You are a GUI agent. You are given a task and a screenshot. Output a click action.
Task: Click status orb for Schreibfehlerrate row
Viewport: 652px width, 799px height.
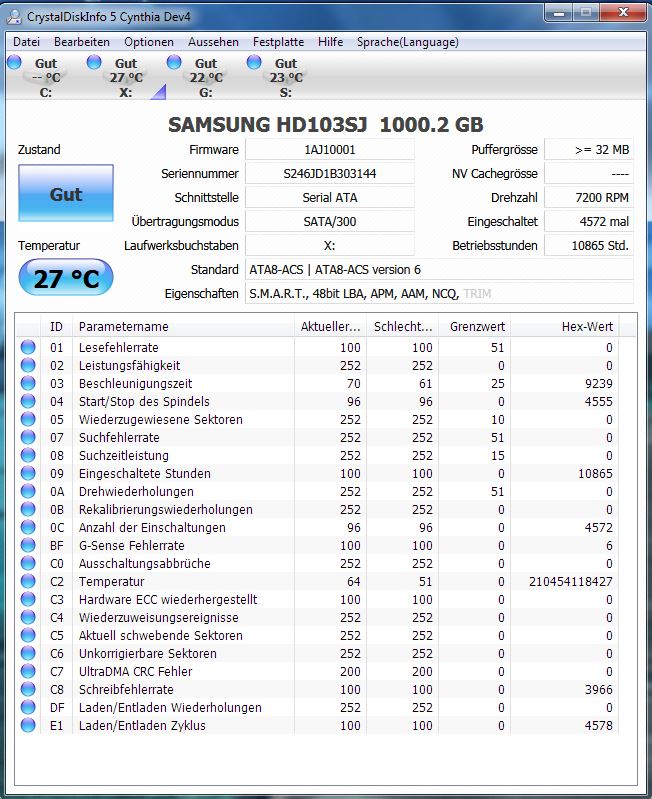[28, 689]
